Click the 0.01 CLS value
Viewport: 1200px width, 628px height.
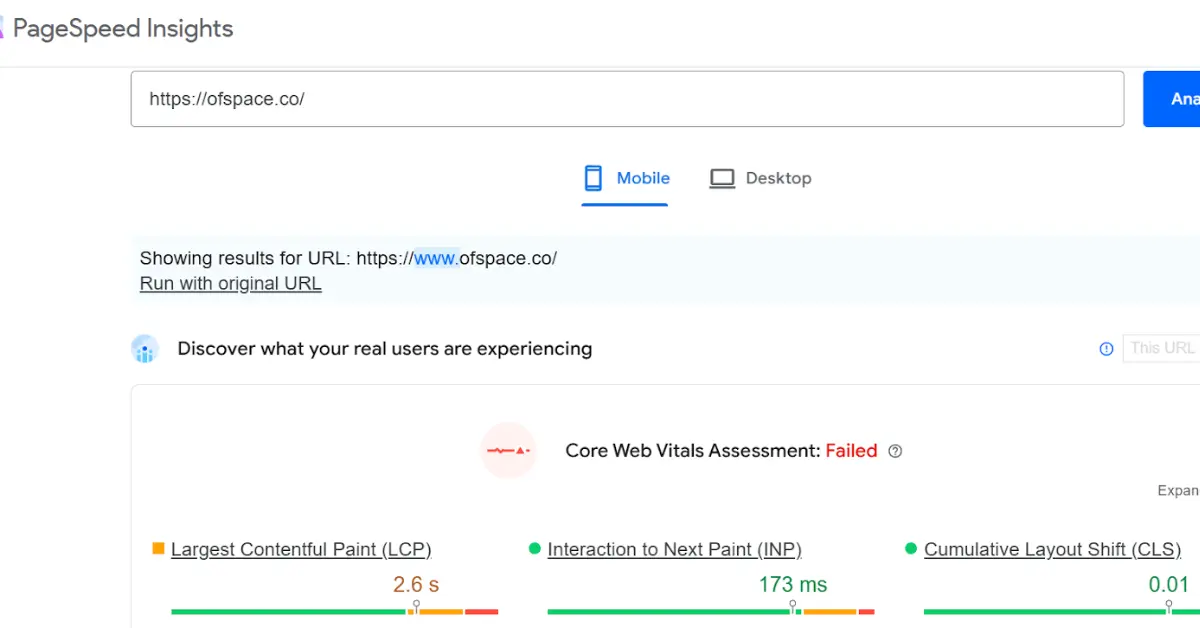pyautogui.click(x=1169, y=584)
